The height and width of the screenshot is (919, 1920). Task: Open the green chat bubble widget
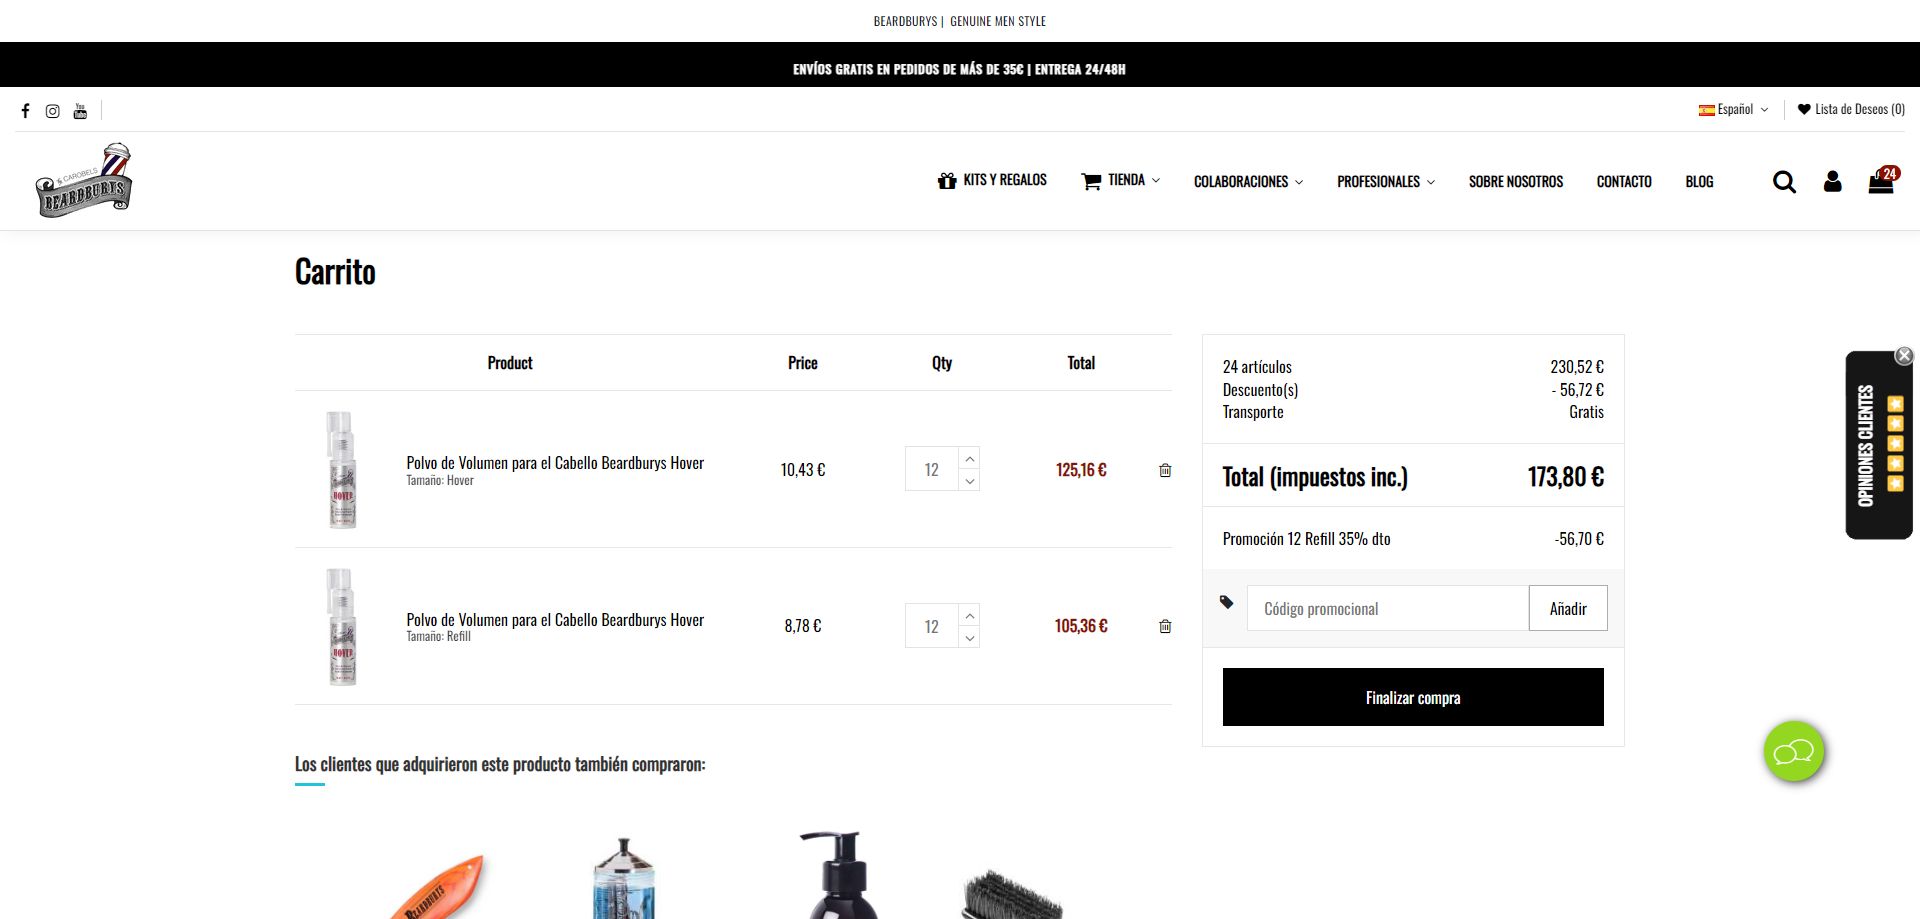click(x=1794, y=751)
